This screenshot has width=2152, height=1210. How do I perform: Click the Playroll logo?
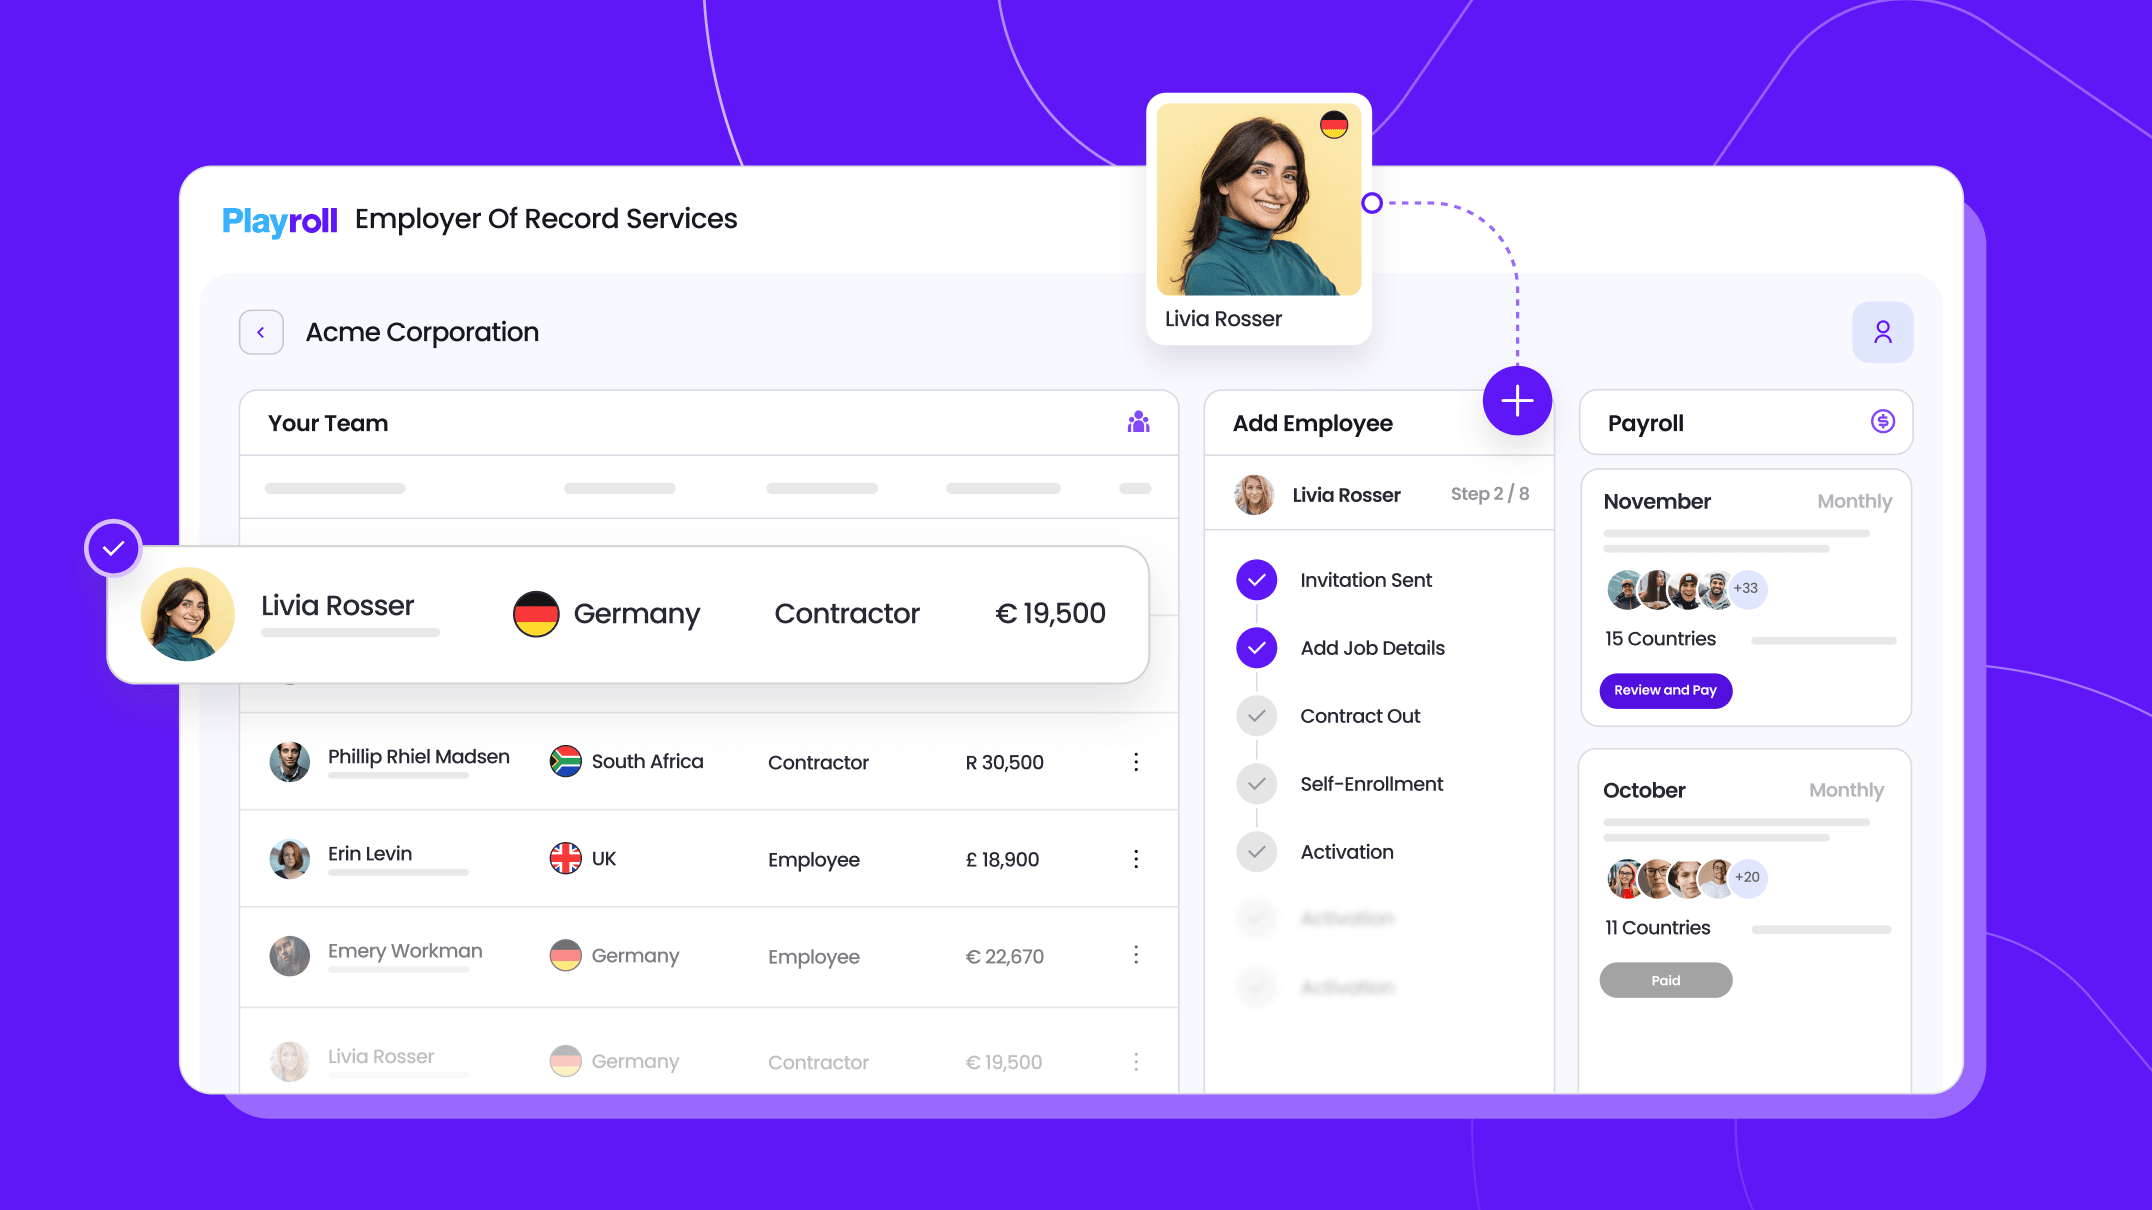coord(279,220)
